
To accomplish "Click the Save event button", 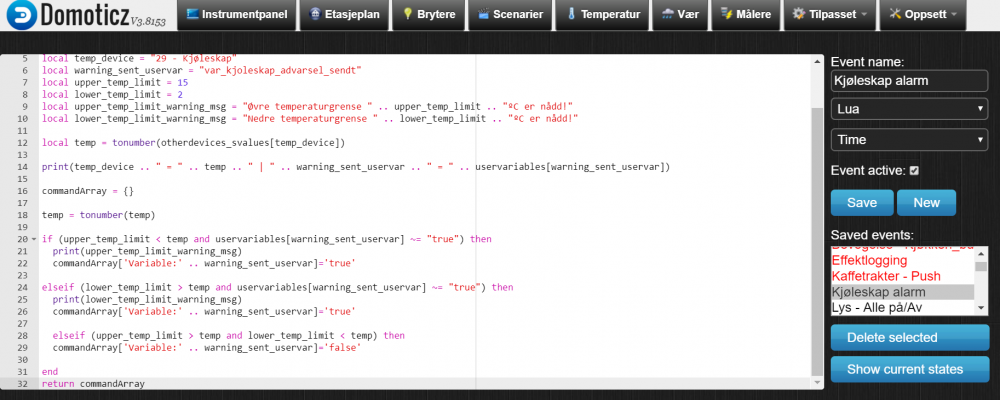I will coord(861,203).
